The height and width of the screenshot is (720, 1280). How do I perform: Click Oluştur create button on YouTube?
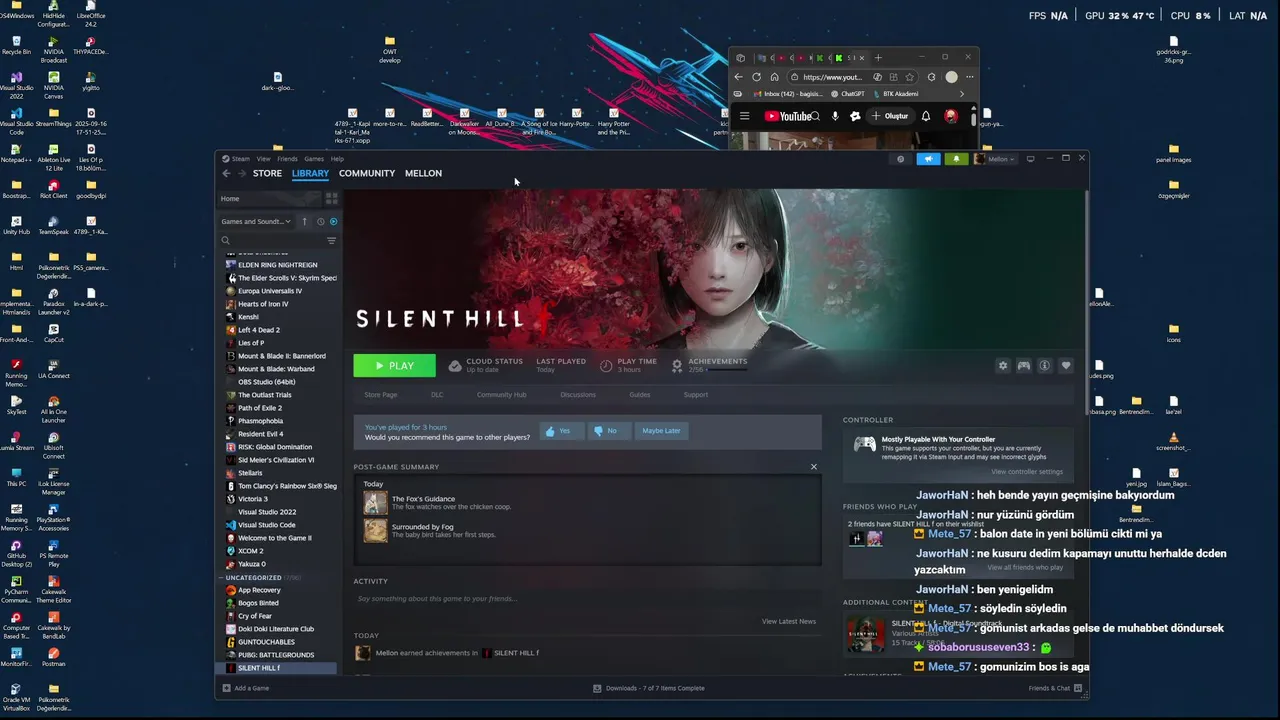click(x=890, y=116)
